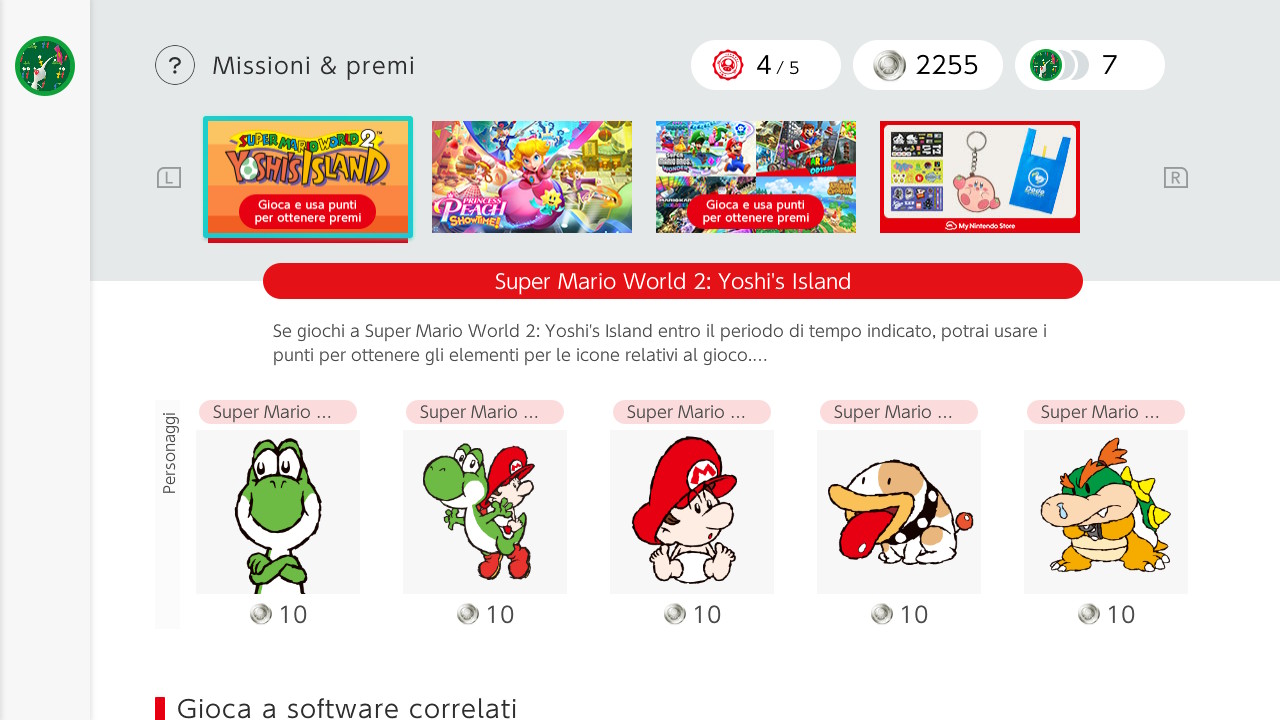Open the icon parts counter showing 7
Viewport: 1280px width, 720px height.
click(x=1090, y=65)
